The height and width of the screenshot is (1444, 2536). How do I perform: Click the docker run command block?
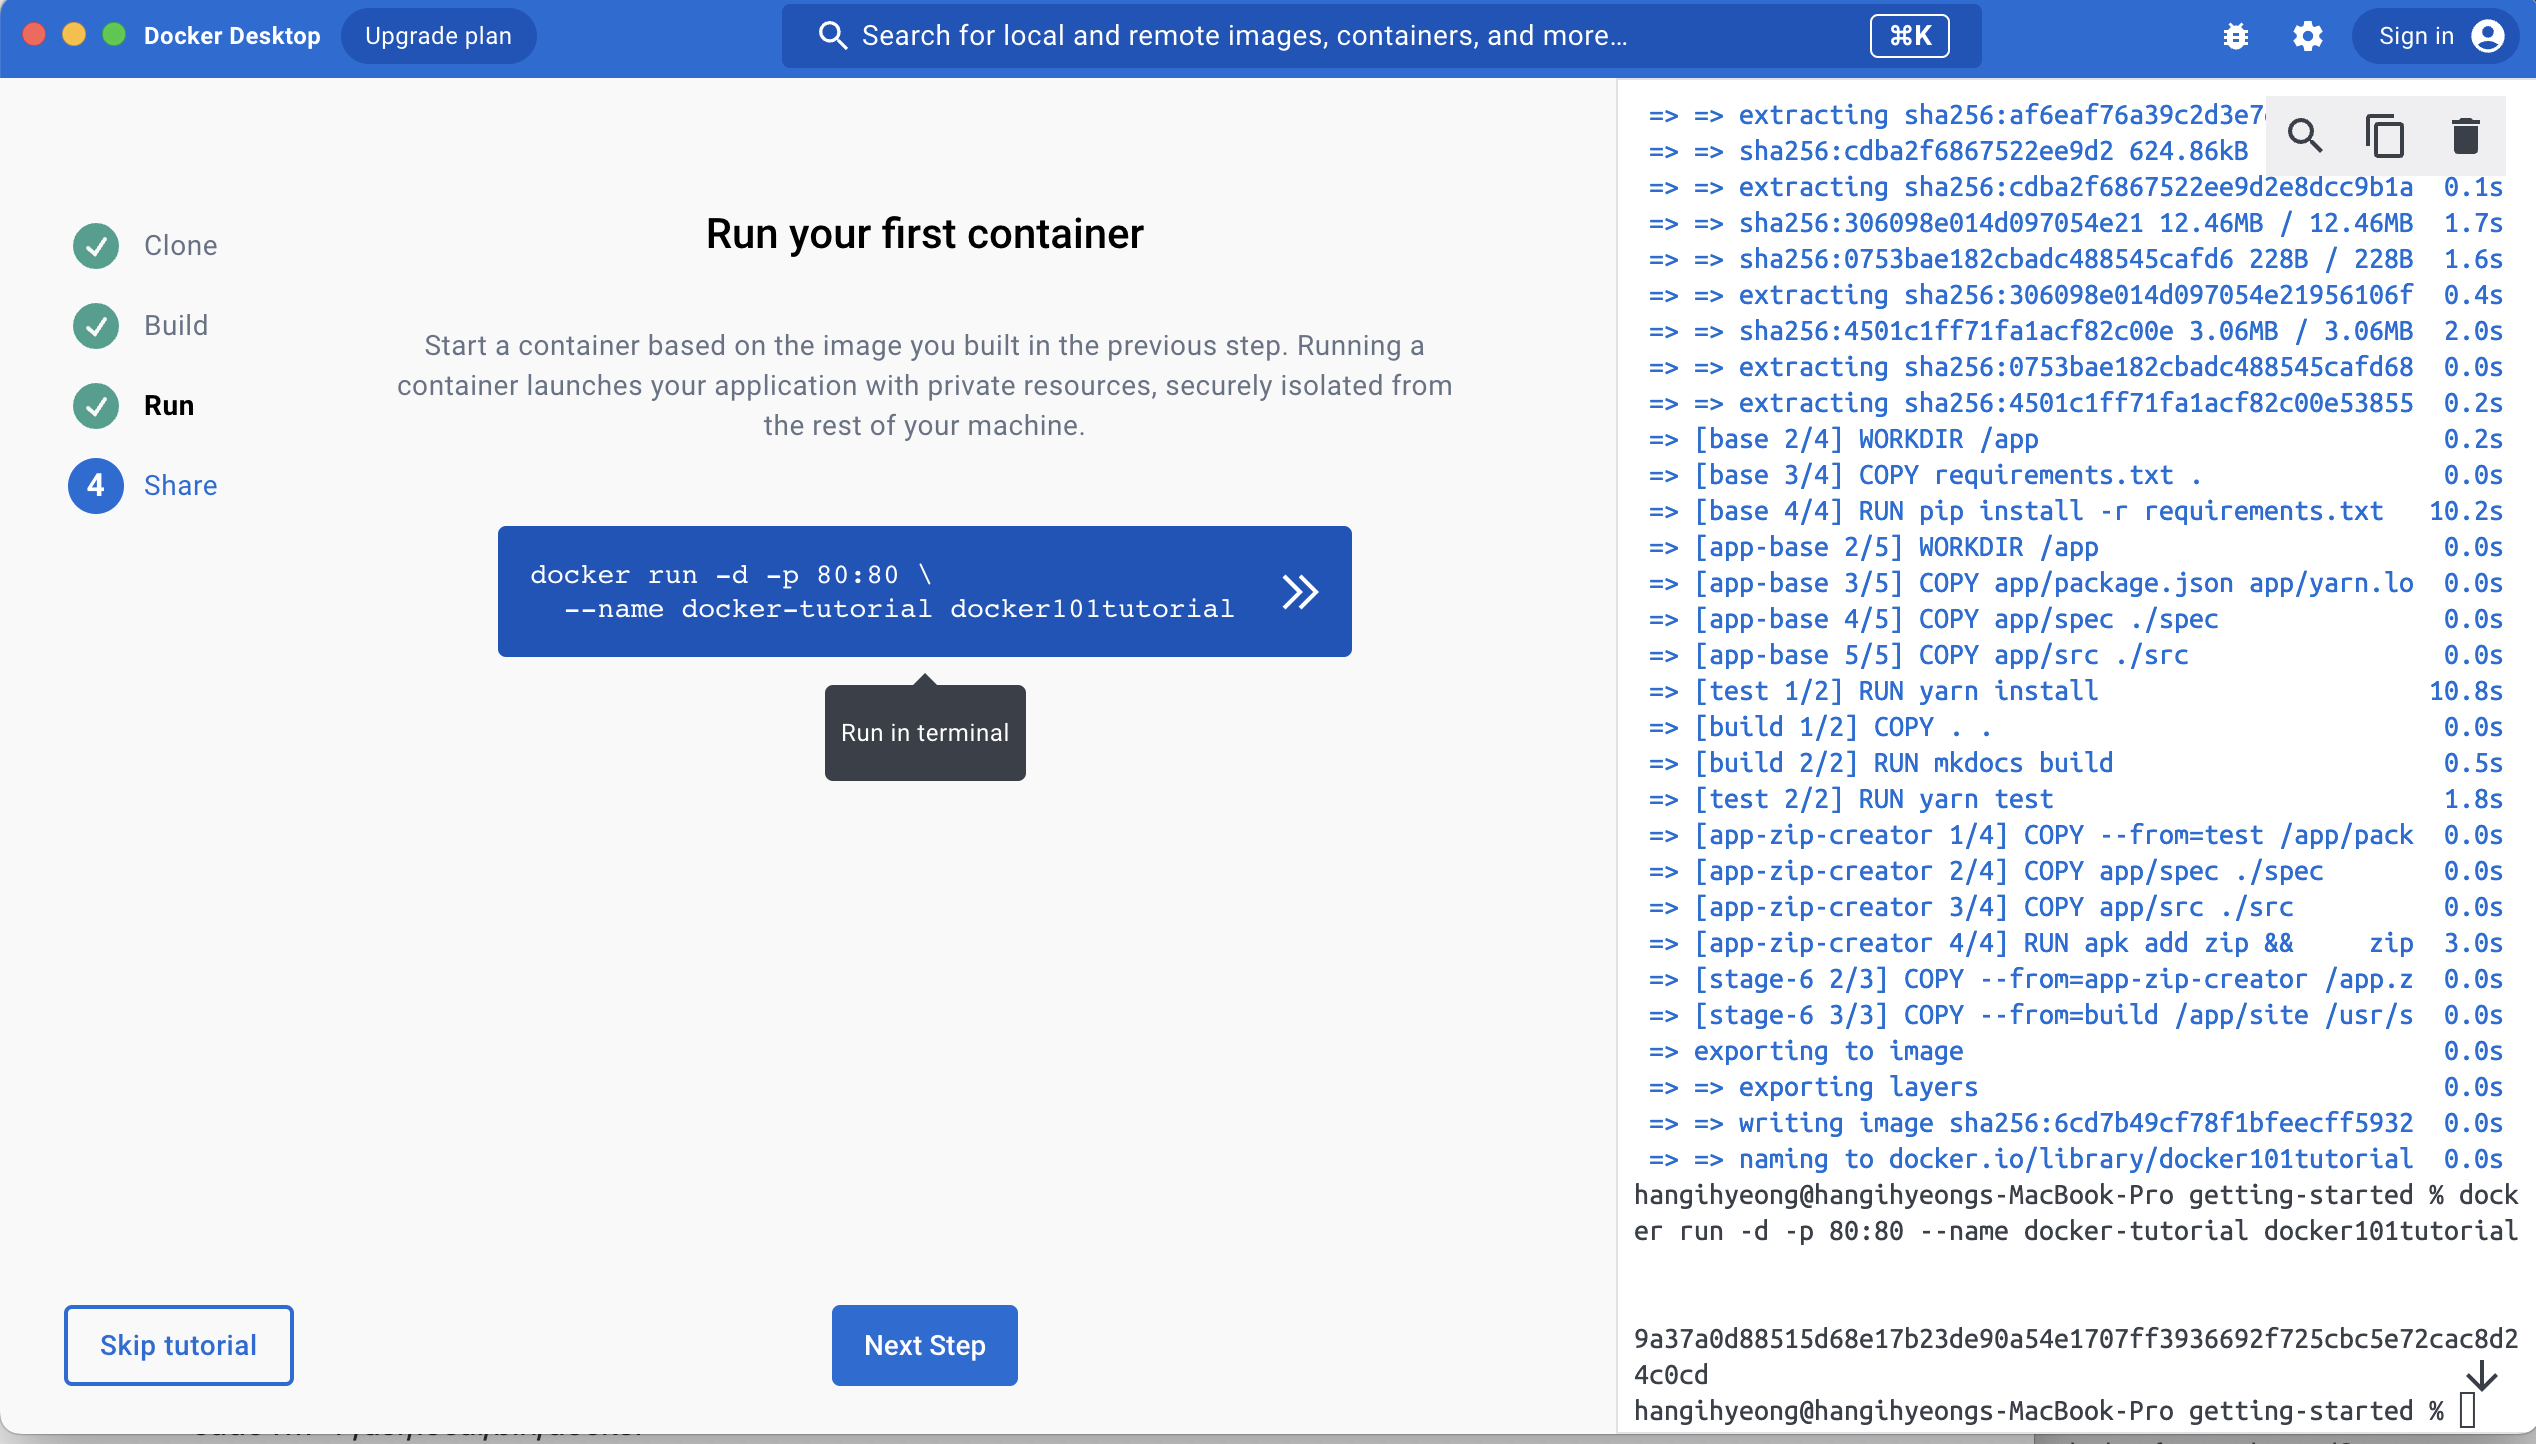pos(880,591)
